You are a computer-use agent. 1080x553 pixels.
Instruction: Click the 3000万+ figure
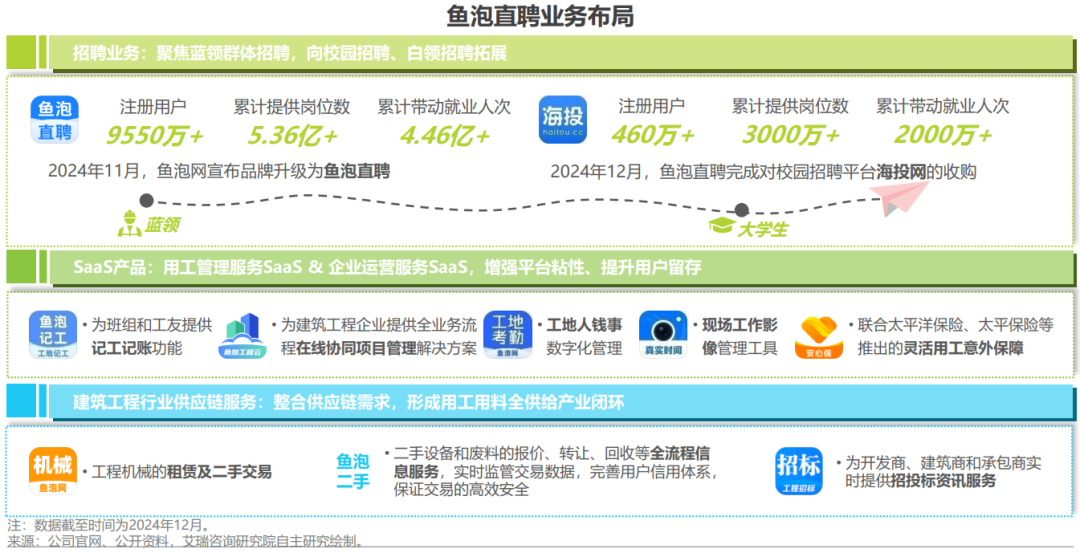tap(790, 136)
